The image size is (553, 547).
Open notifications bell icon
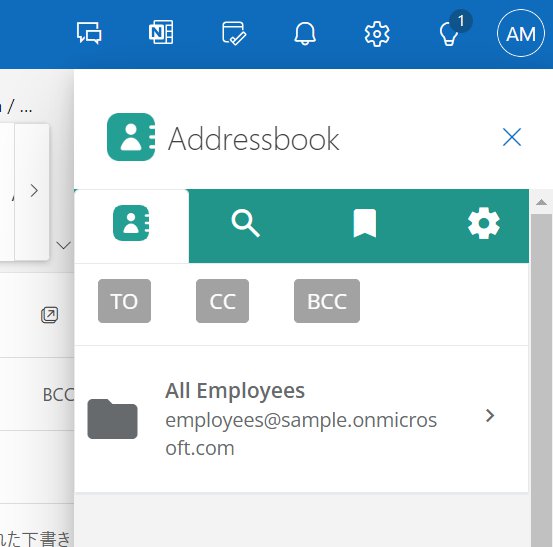305,34
